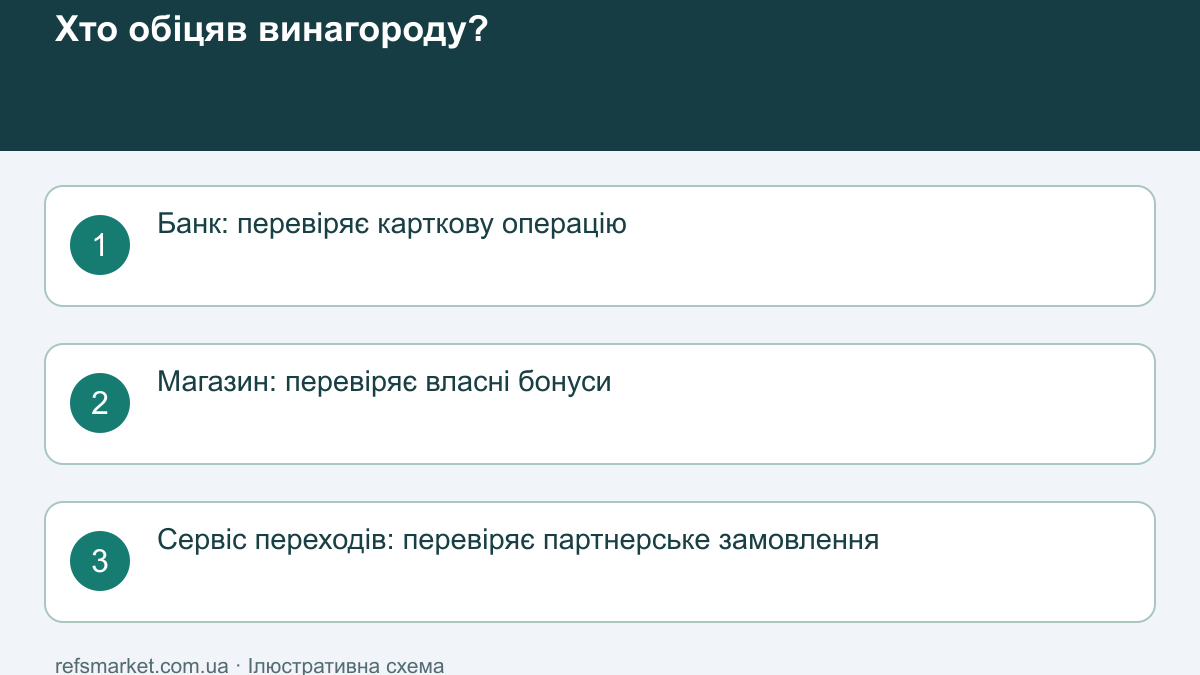Select the 'Банк: перевіряє карткову операцію' text

(392, 224)
